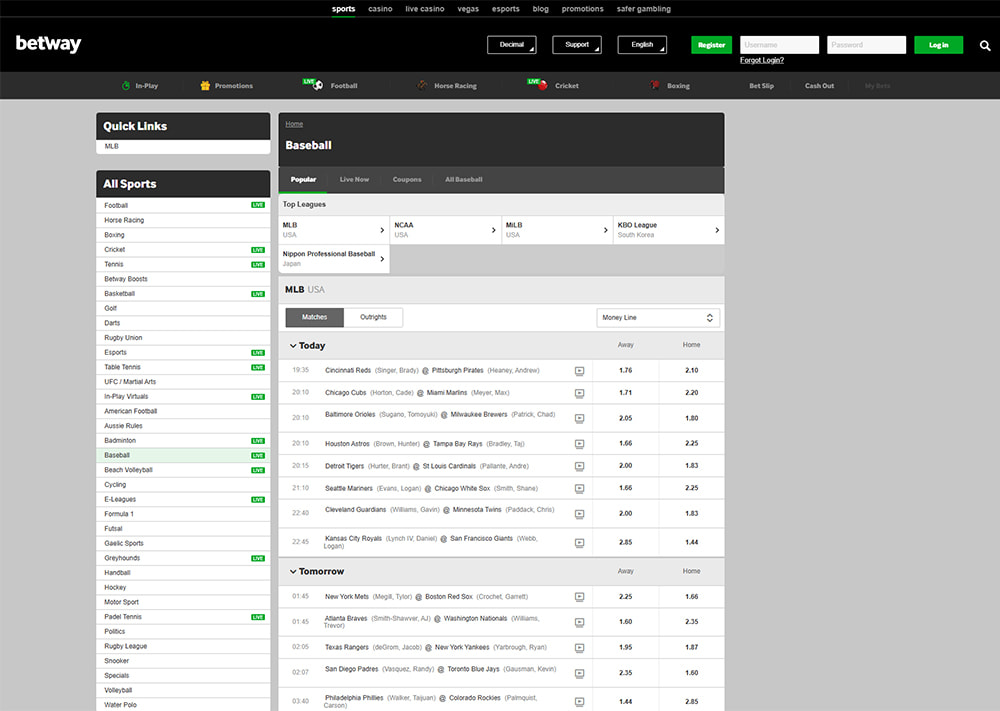Collapse the Tomorrow matches section
This screenshot has width=1000, height=711.
click(x=317, y=571)
